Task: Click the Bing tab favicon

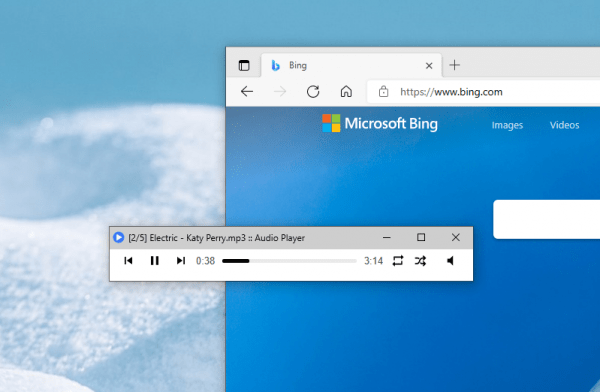Action: [x=276, y=65]
